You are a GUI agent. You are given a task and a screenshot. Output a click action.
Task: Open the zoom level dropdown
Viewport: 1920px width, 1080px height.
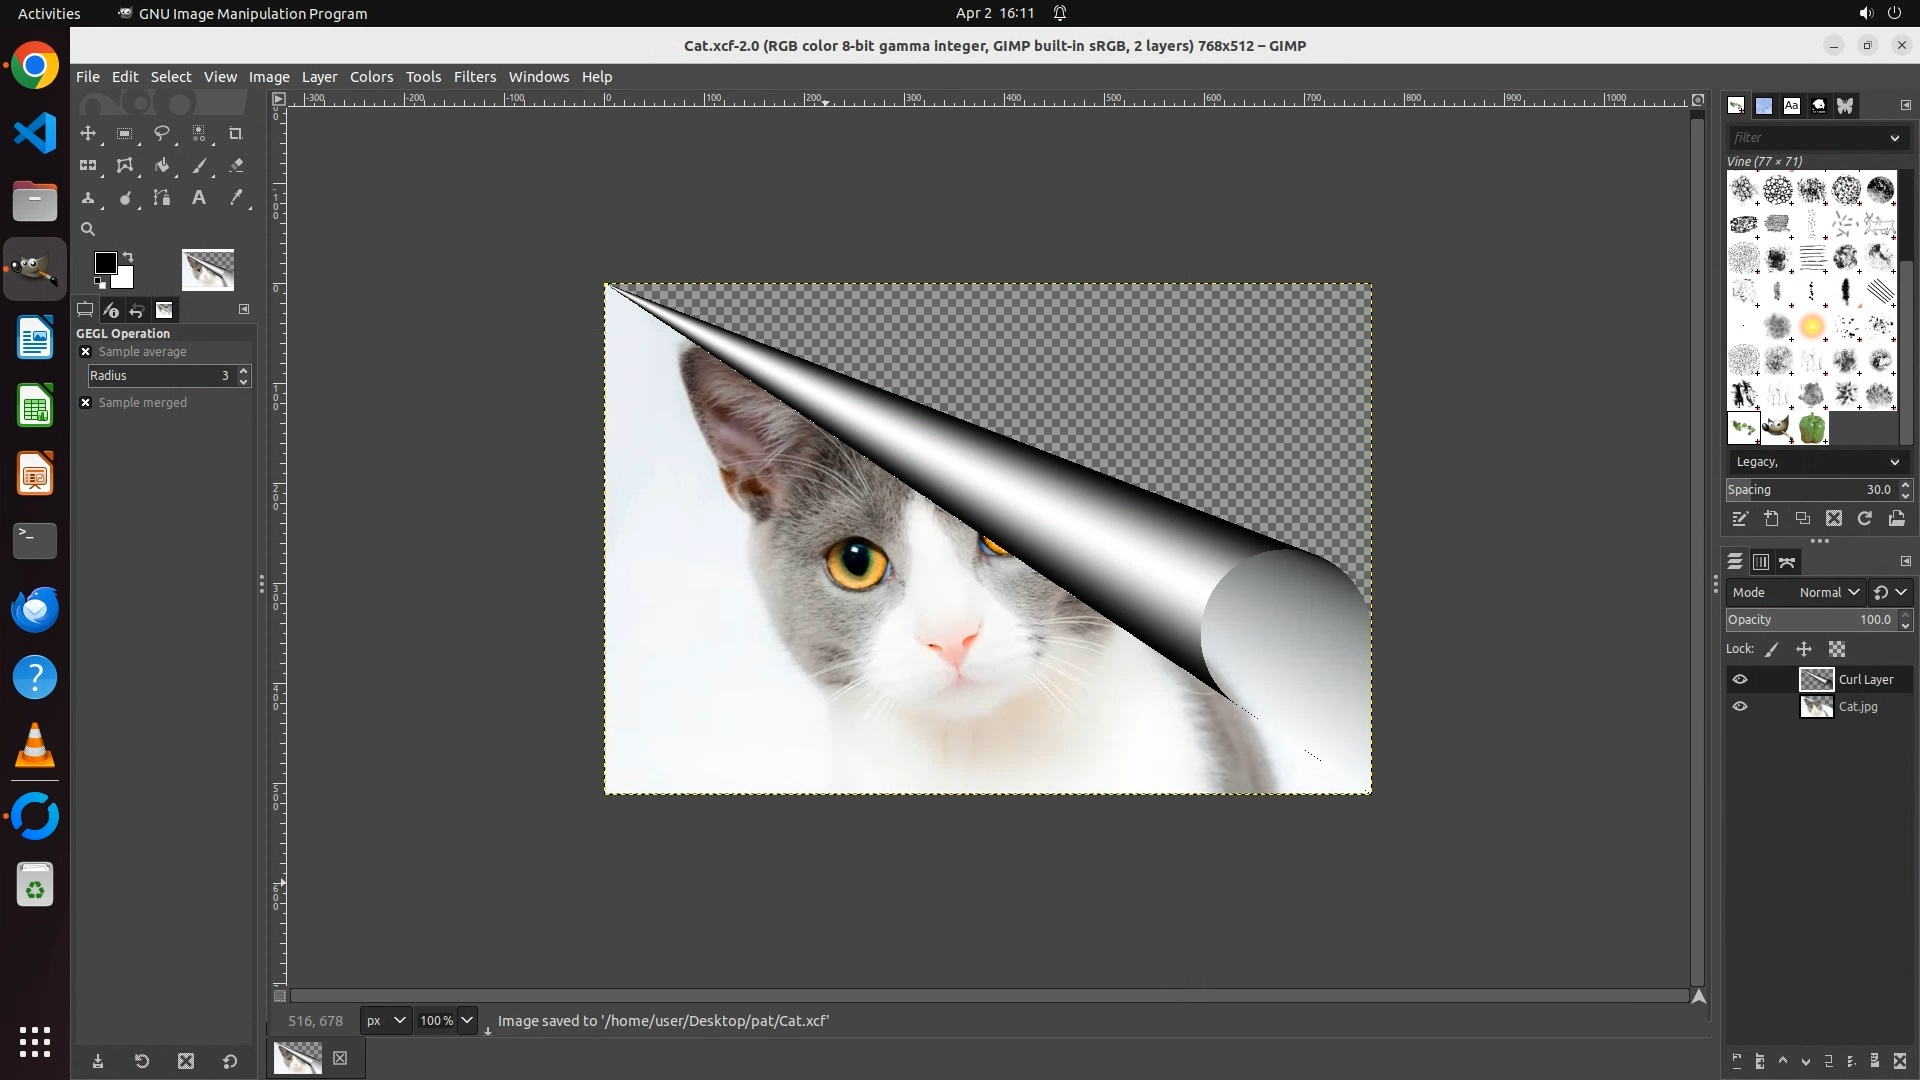466,1020
